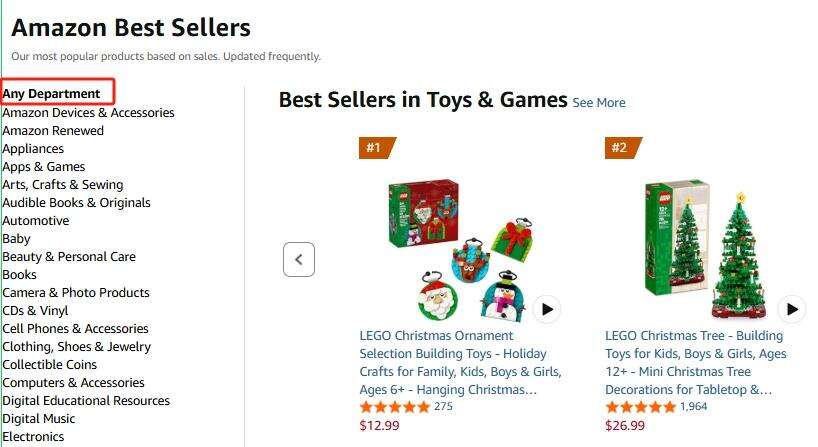Navigate to Cell Phones & Accessories

pos(75,329)
